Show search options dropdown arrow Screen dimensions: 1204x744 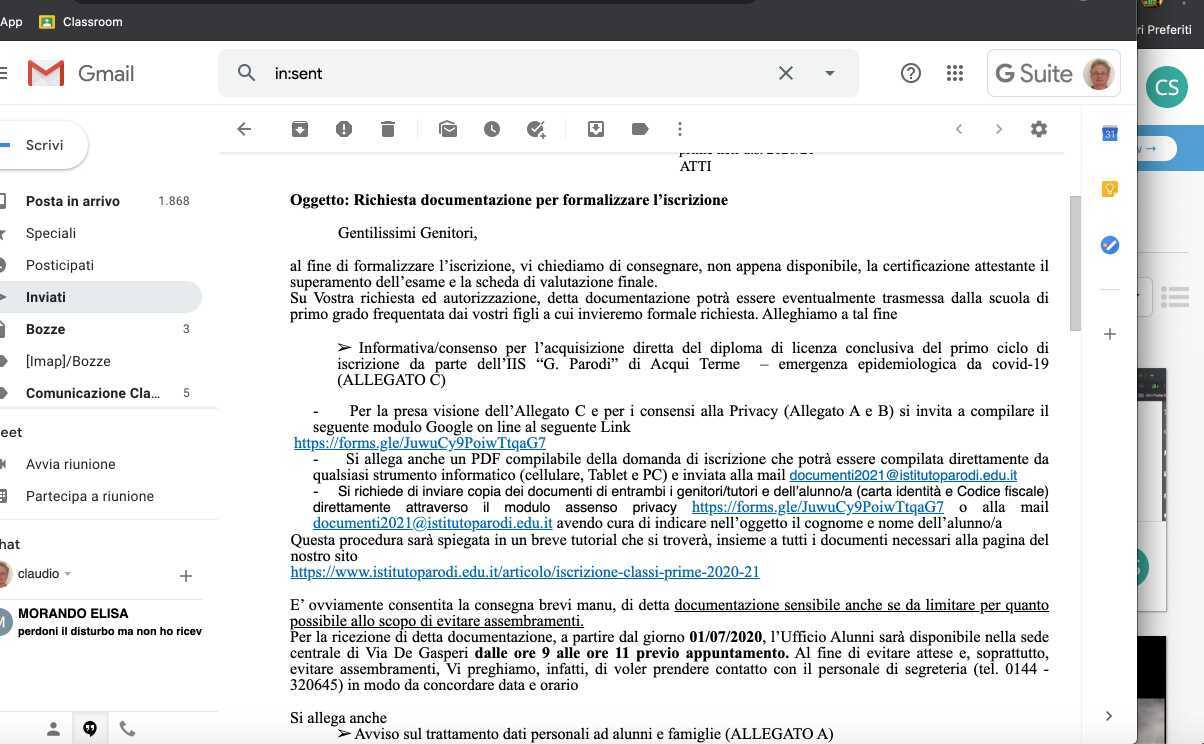coord(829,73)
